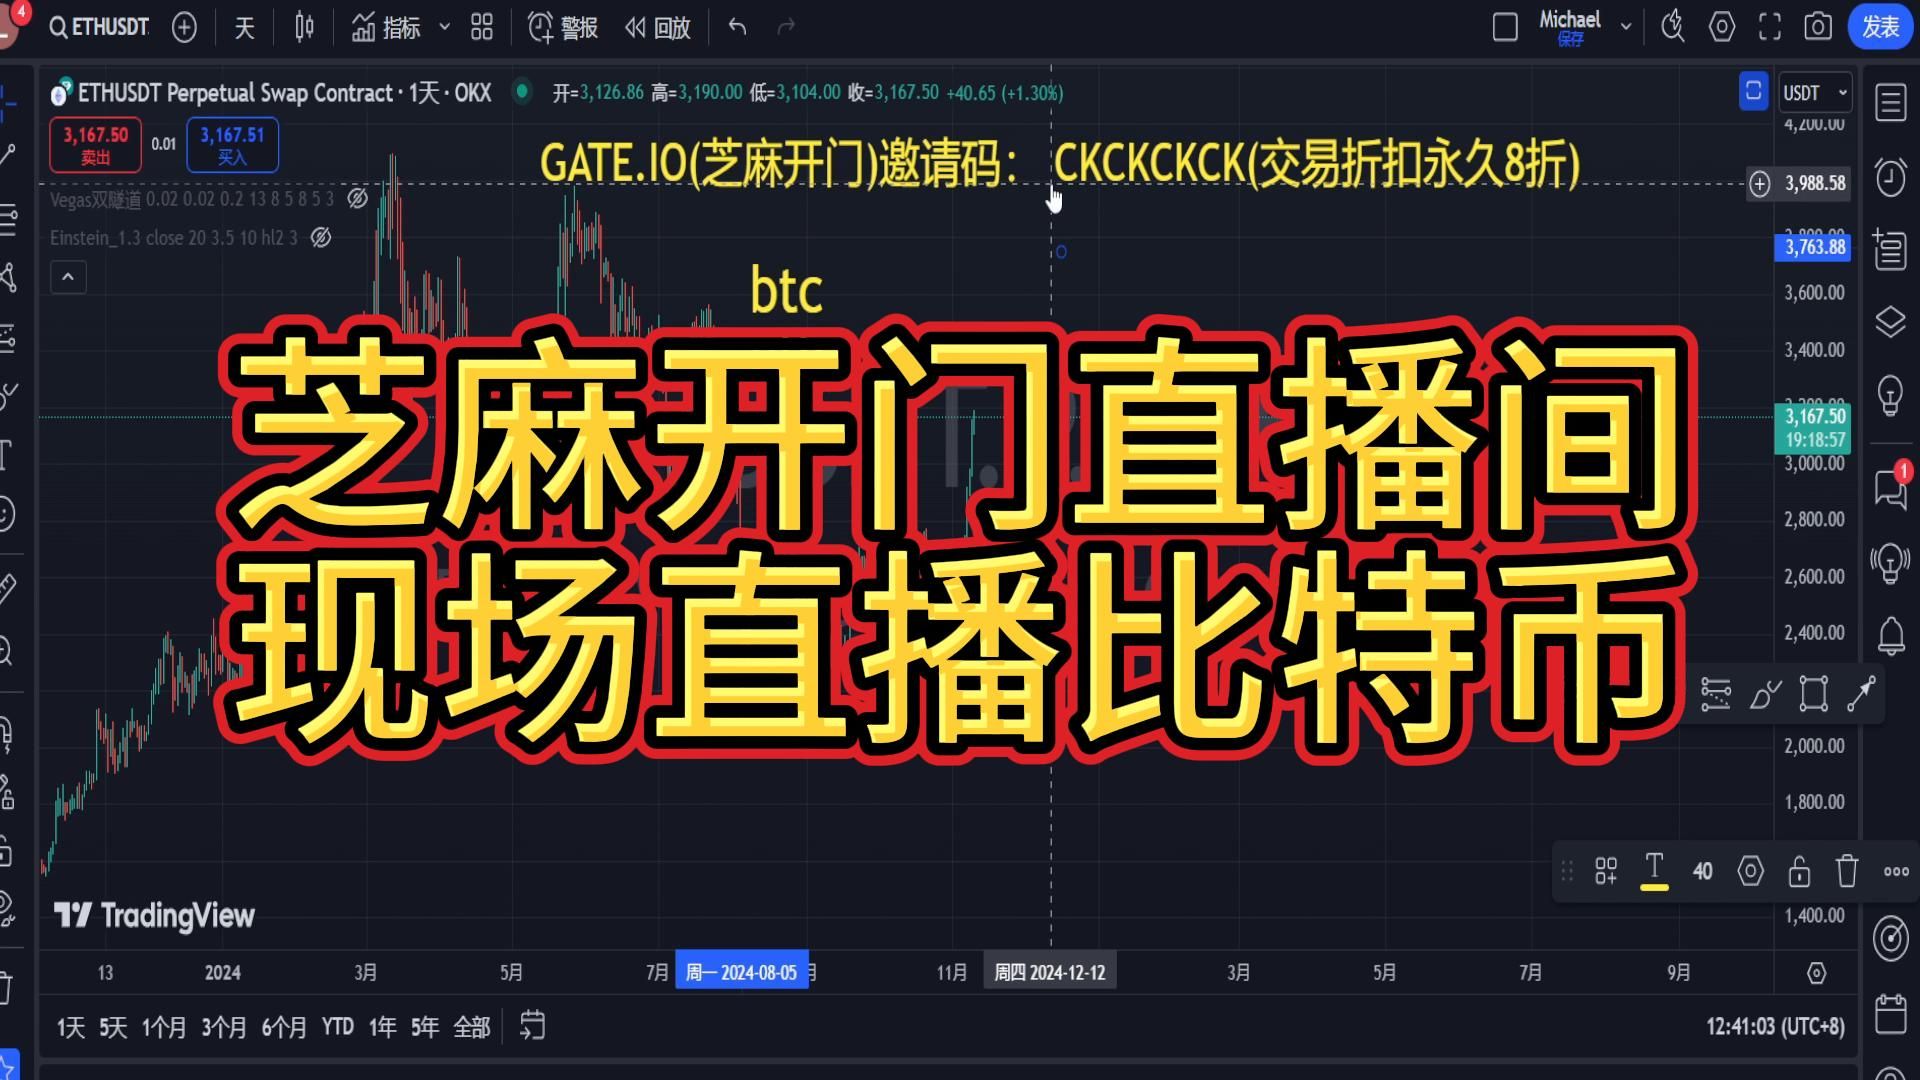Open timezone 12:41:03 (UTC+8) menu
1920x1080 pixels.
tap(1775, 1027)
